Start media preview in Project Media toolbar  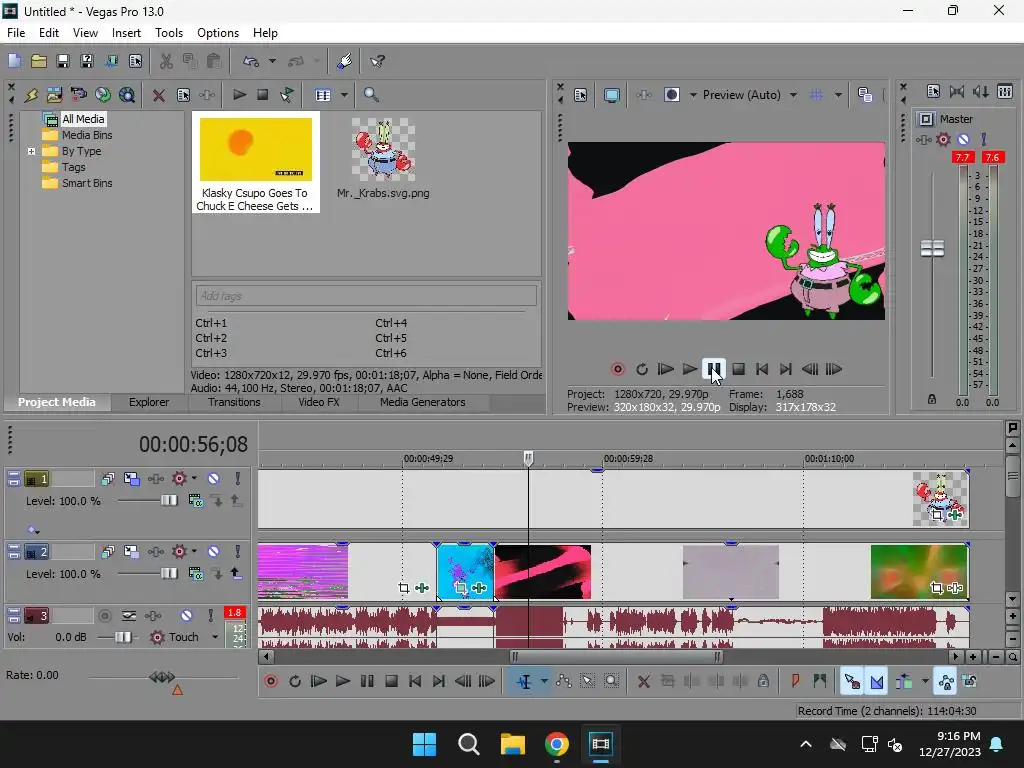(x=239, y=95)
